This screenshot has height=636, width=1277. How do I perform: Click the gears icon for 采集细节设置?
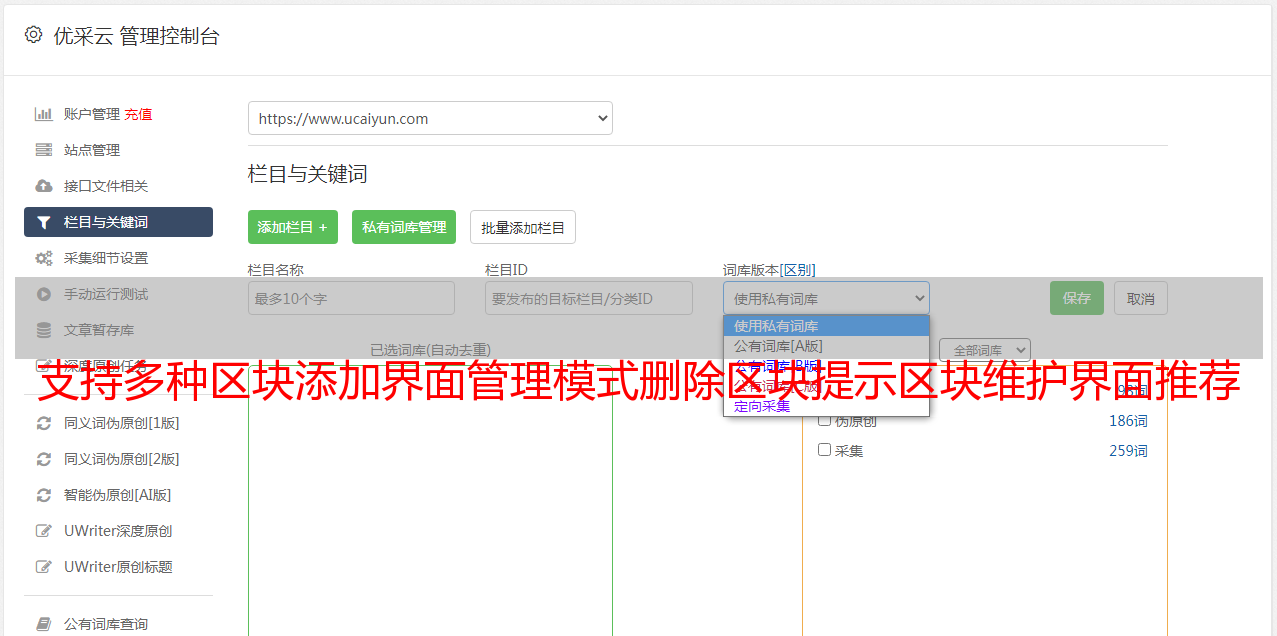point(44,258)
